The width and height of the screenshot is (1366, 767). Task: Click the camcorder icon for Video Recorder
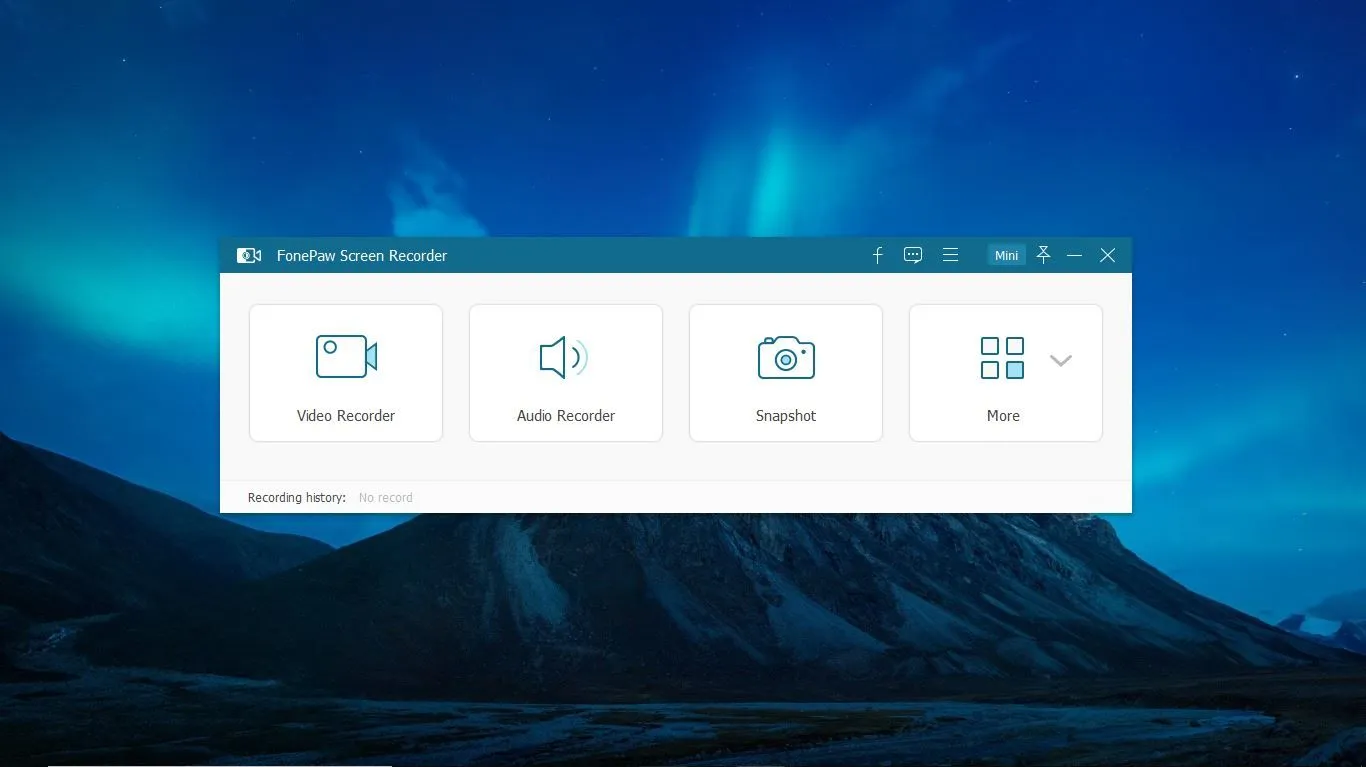(x=346, y=357)
